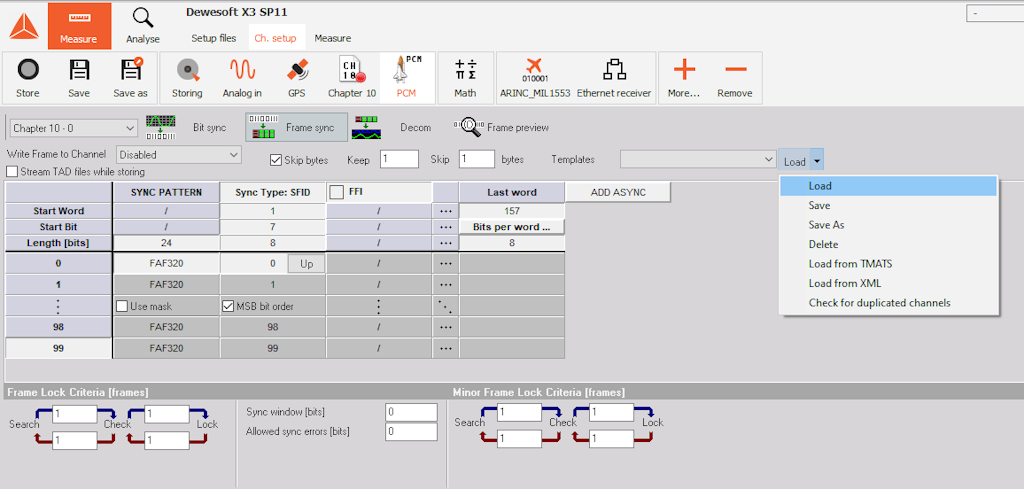Image resolution: width=1024 pixels, height=489 pixels.
Task: Click the Sync window [bits] field
Action: (411, 412)
